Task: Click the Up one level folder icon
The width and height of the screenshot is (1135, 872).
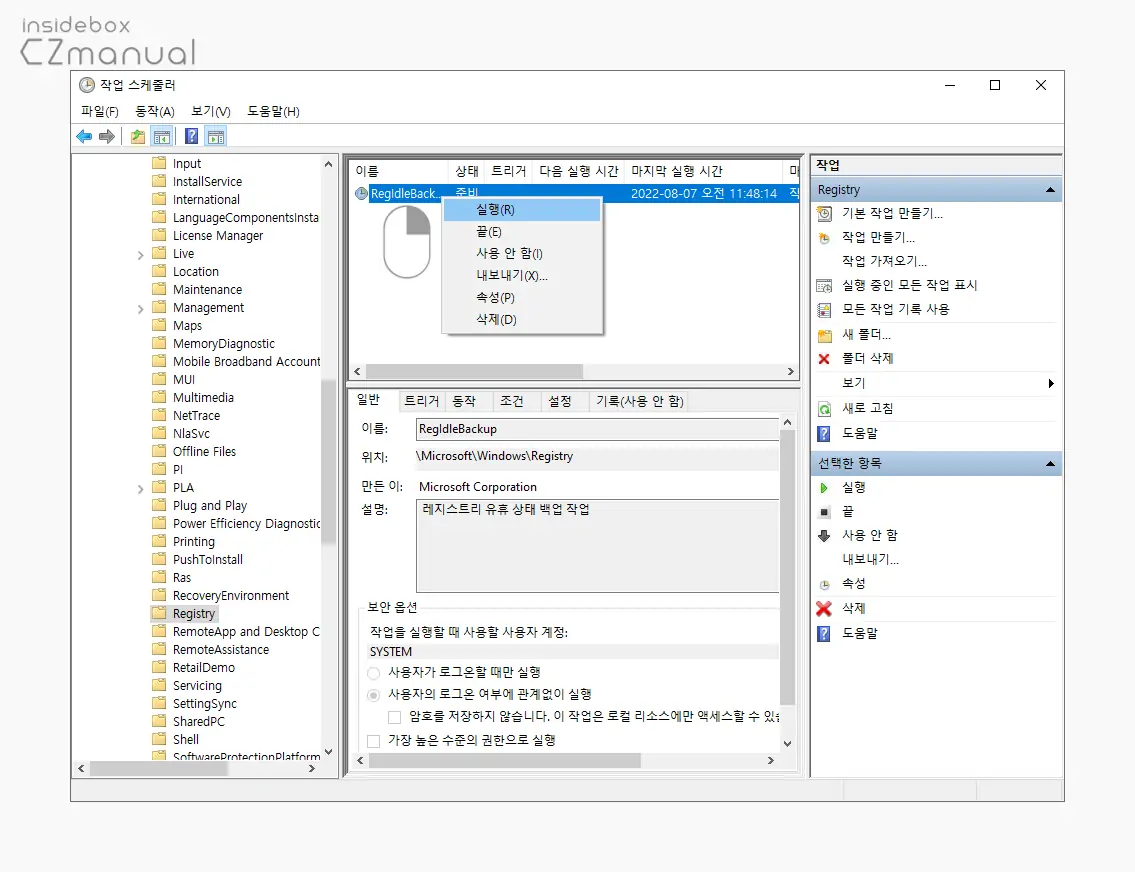Action: [138, 136]
